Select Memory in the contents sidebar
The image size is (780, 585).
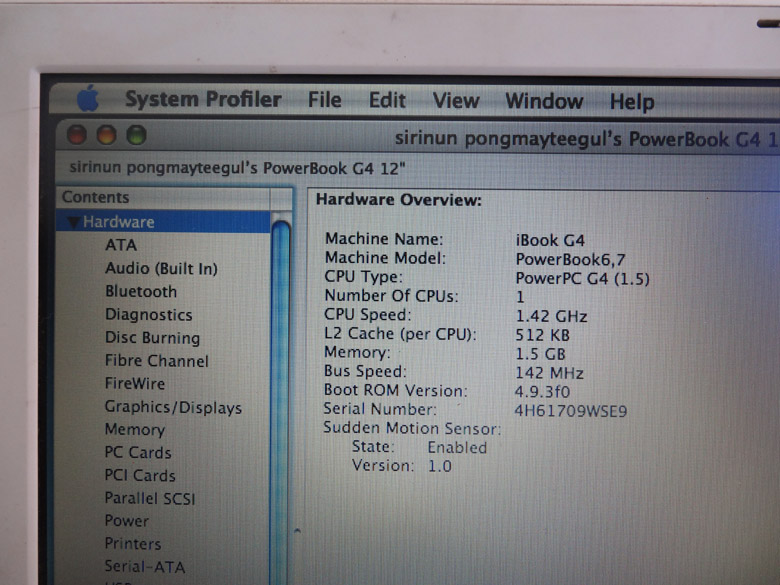pos(135,430)
